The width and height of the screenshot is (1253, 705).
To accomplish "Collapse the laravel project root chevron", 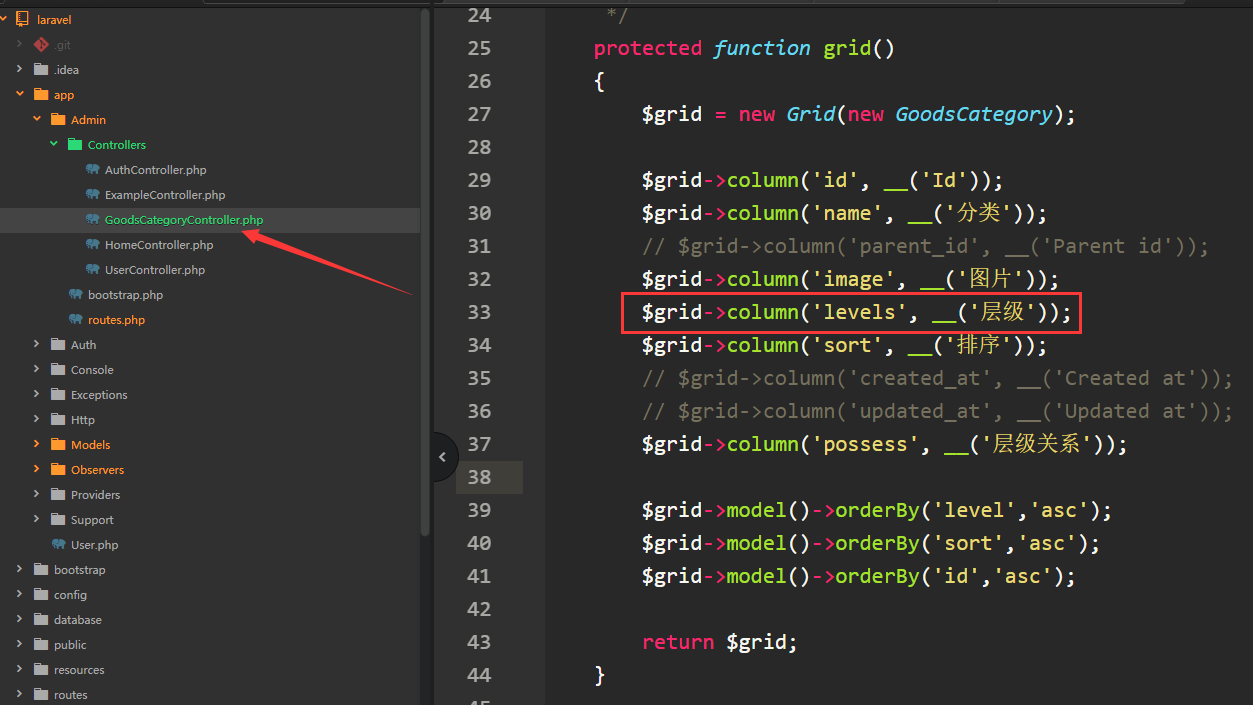I will [x=4, y=19].
